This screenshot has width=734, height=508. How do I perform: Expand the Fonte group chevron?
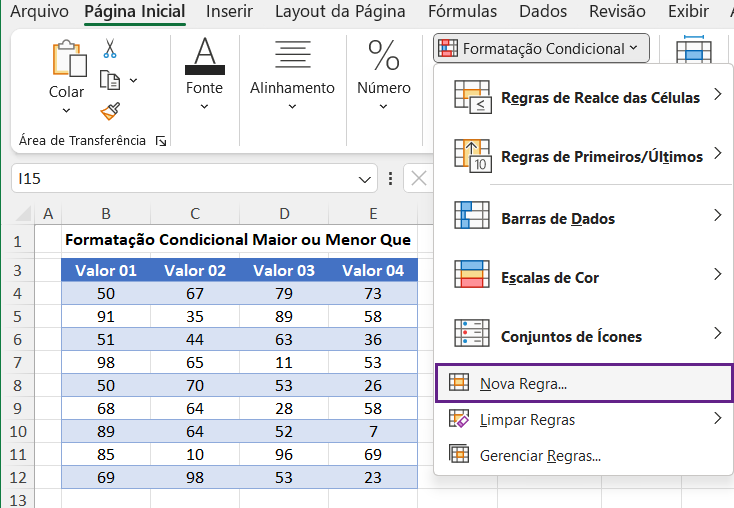coord(205,107)
